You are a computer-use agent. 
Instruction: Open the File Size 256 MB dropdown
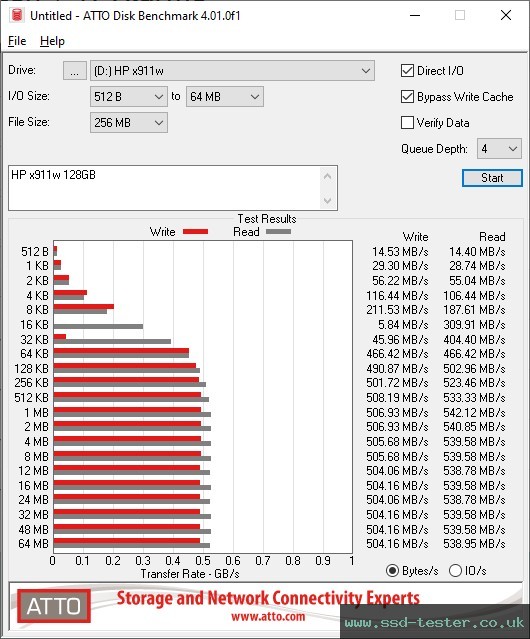[x=129, y=122]
